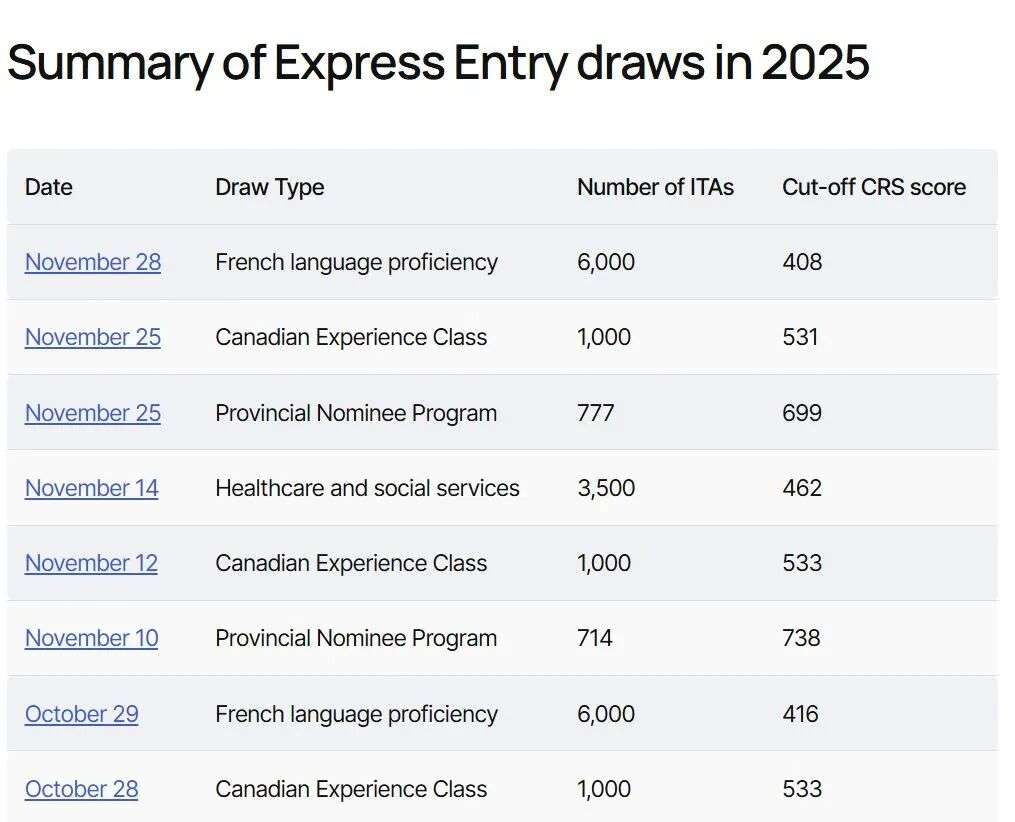Select the 777 ITAs cell

tap(595, 413)
